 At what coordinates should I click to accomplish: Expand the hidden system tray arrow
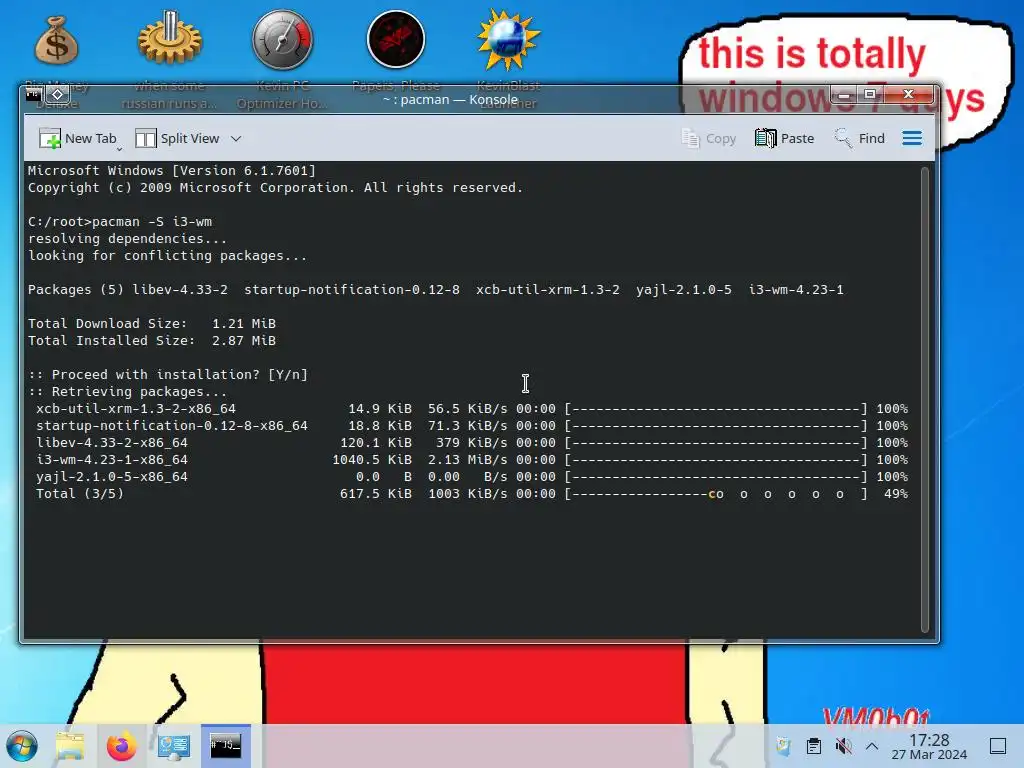pyautogui.click(x=872, y=746)
